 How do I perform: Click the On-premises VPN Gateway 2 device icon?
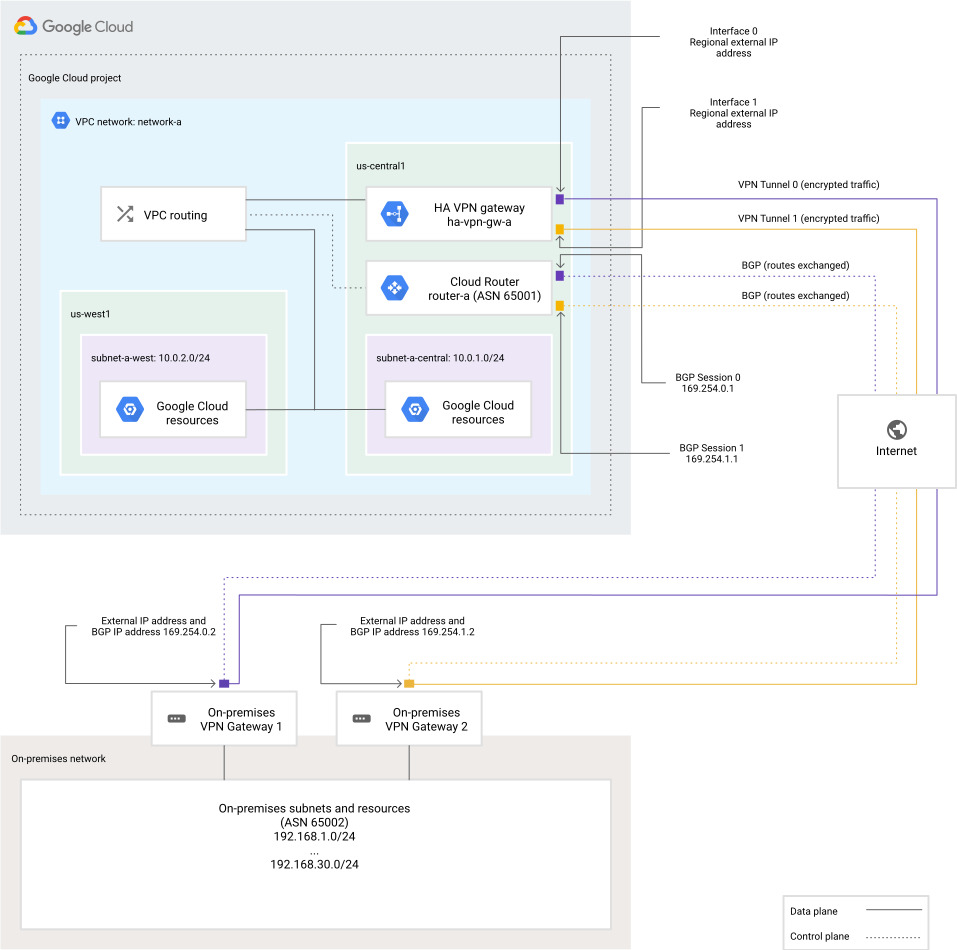(361, 719)
